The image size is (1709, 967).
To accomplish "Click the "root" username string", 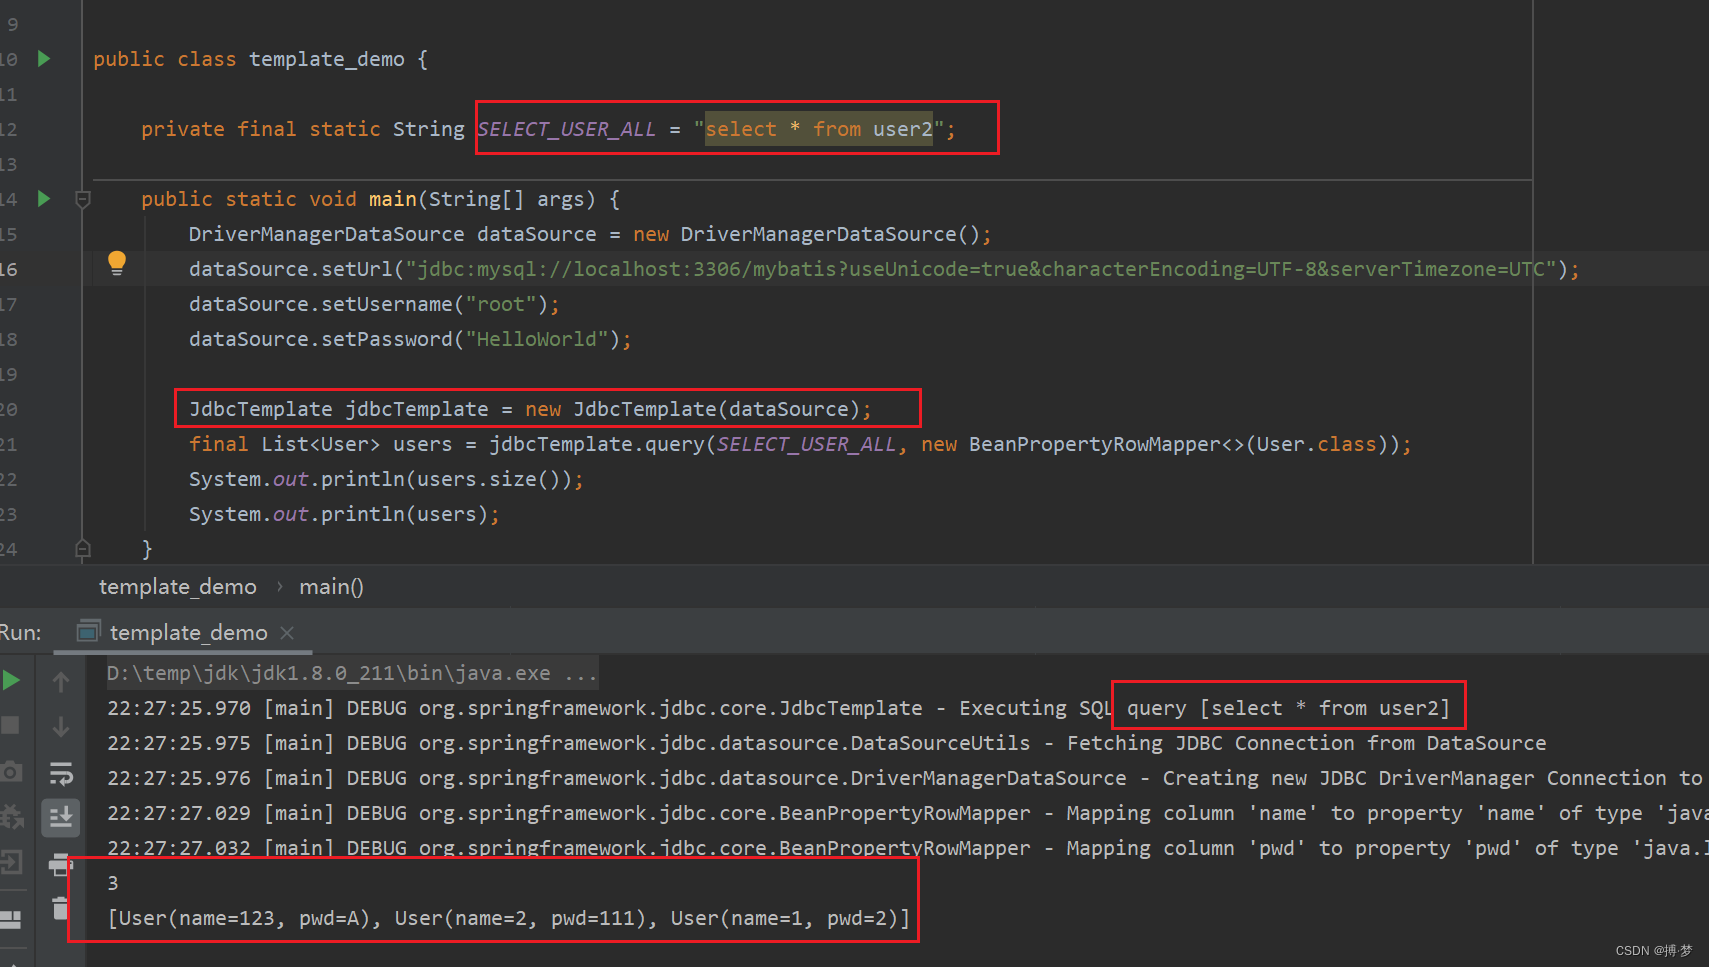I will coord(507,304).
